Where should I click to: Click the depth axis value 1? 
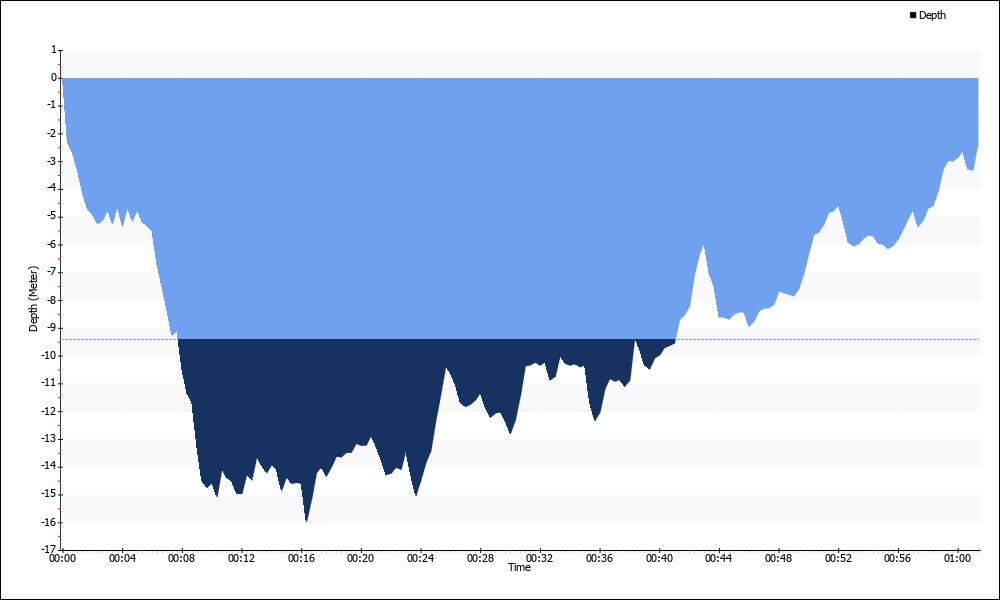54,50
